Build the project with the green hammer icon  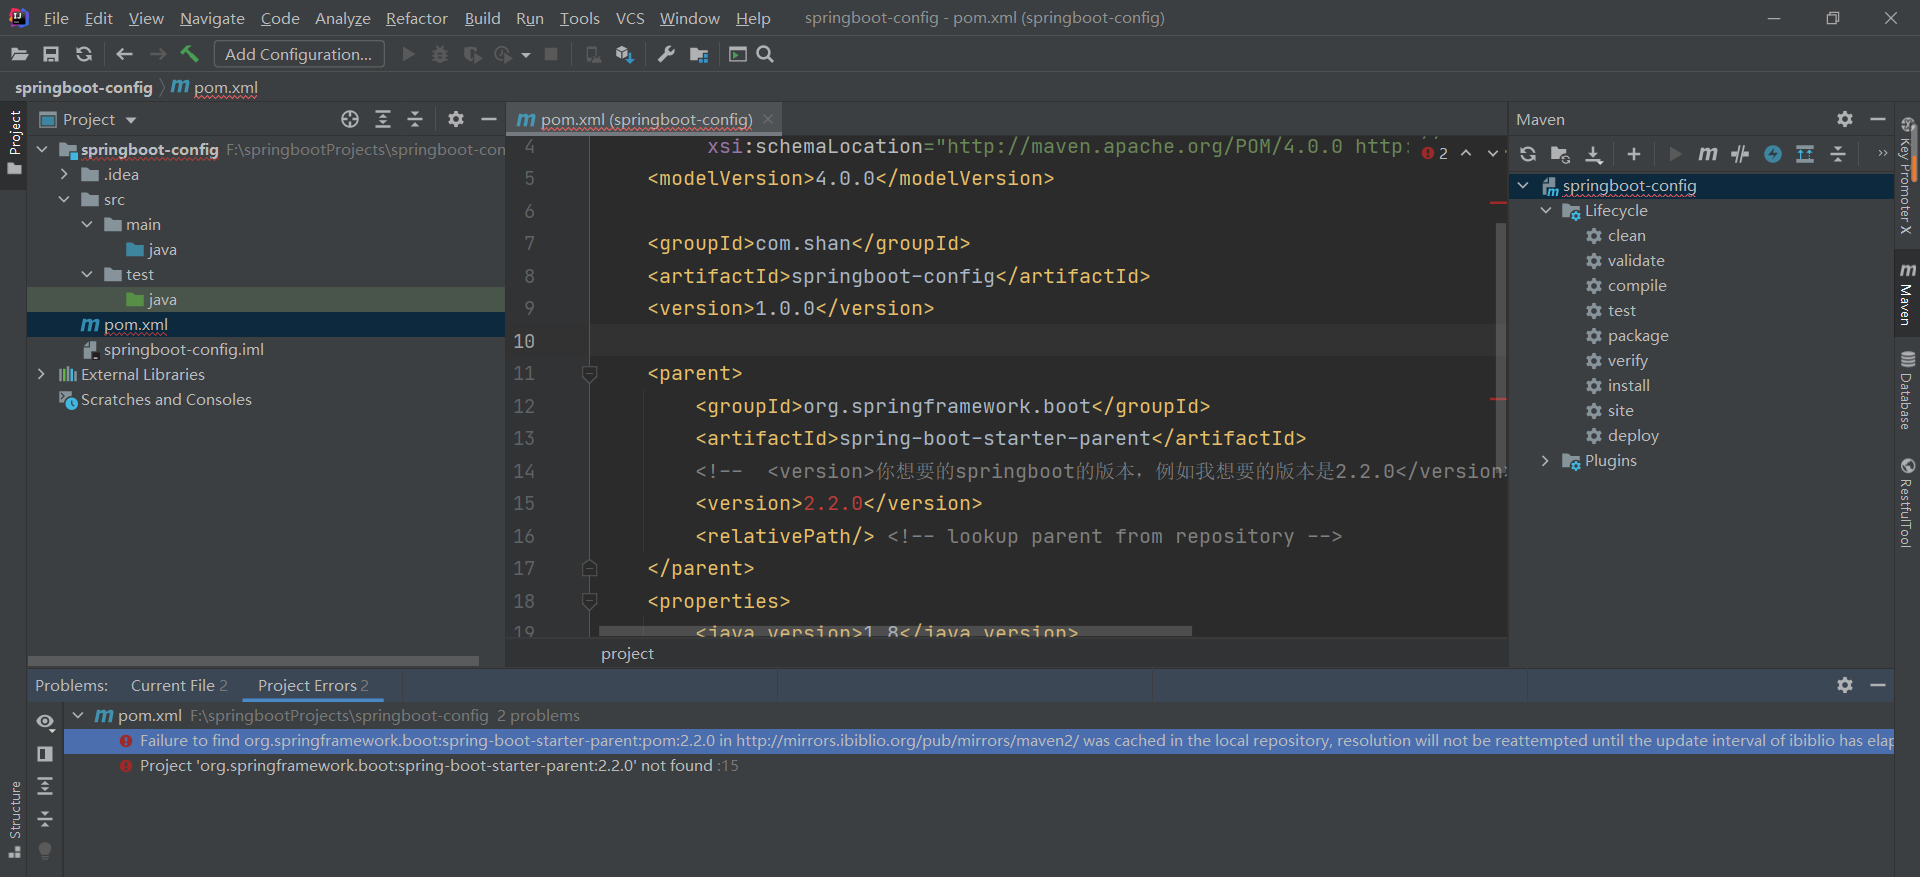(189, 54)
